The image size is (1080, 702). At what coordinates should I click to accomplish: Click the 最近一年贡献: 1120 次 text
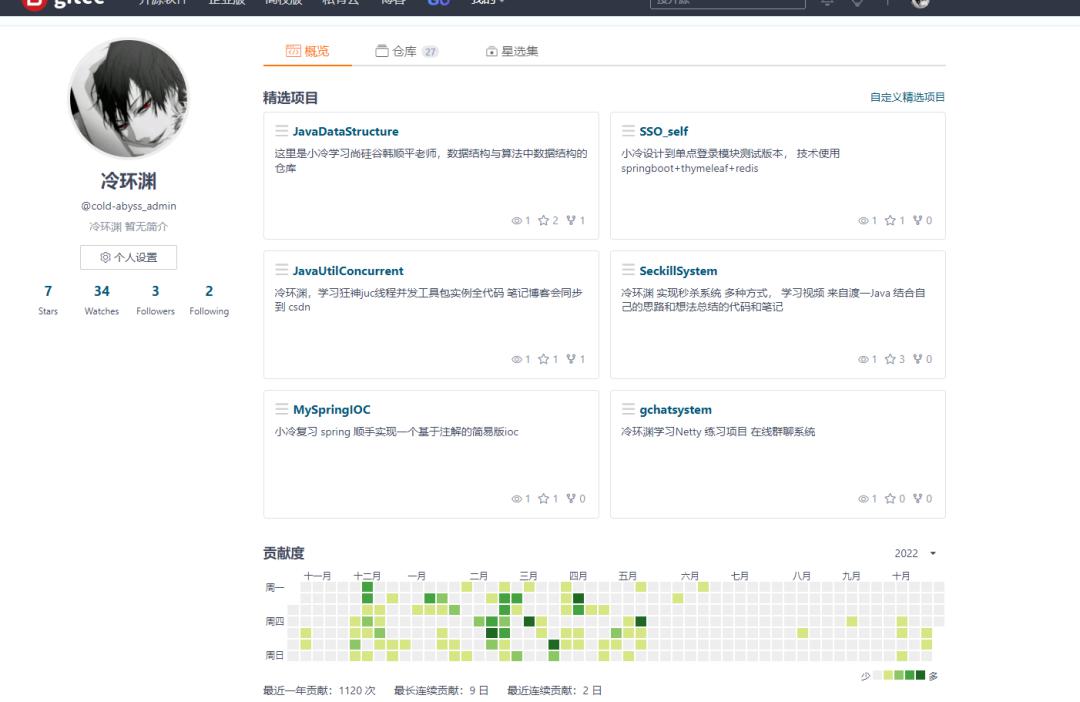320,690
